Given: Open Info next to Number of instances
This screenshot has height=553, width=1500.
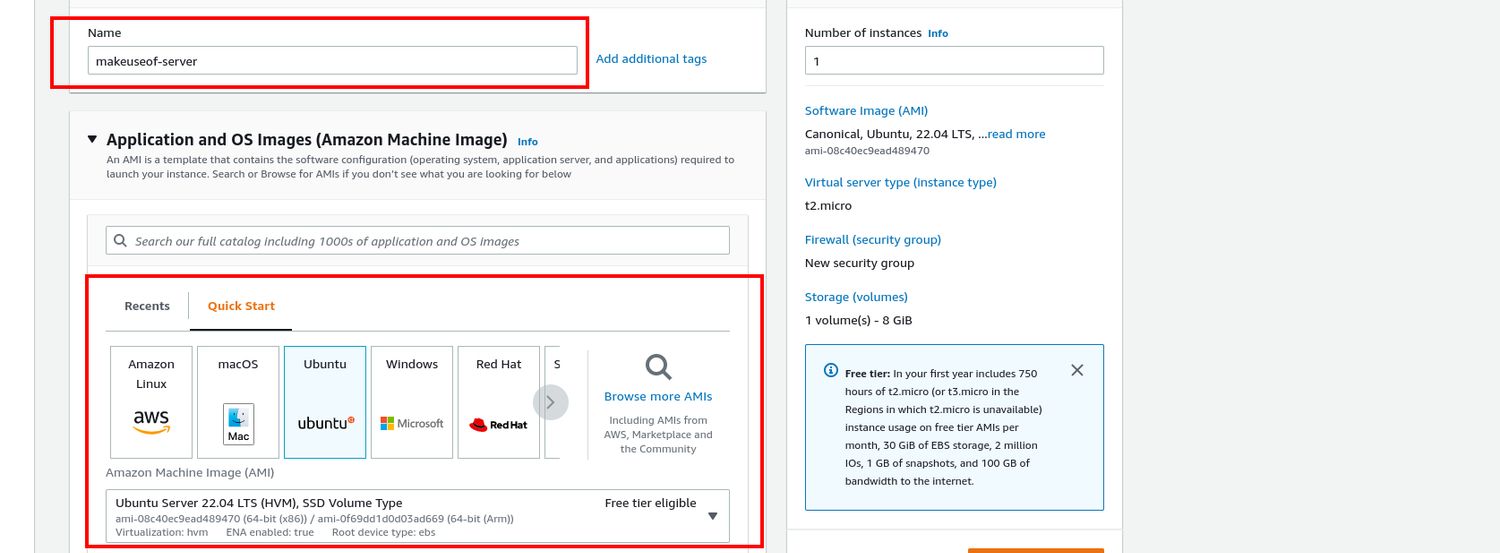Looking at the screenshot, I should 938,33.
